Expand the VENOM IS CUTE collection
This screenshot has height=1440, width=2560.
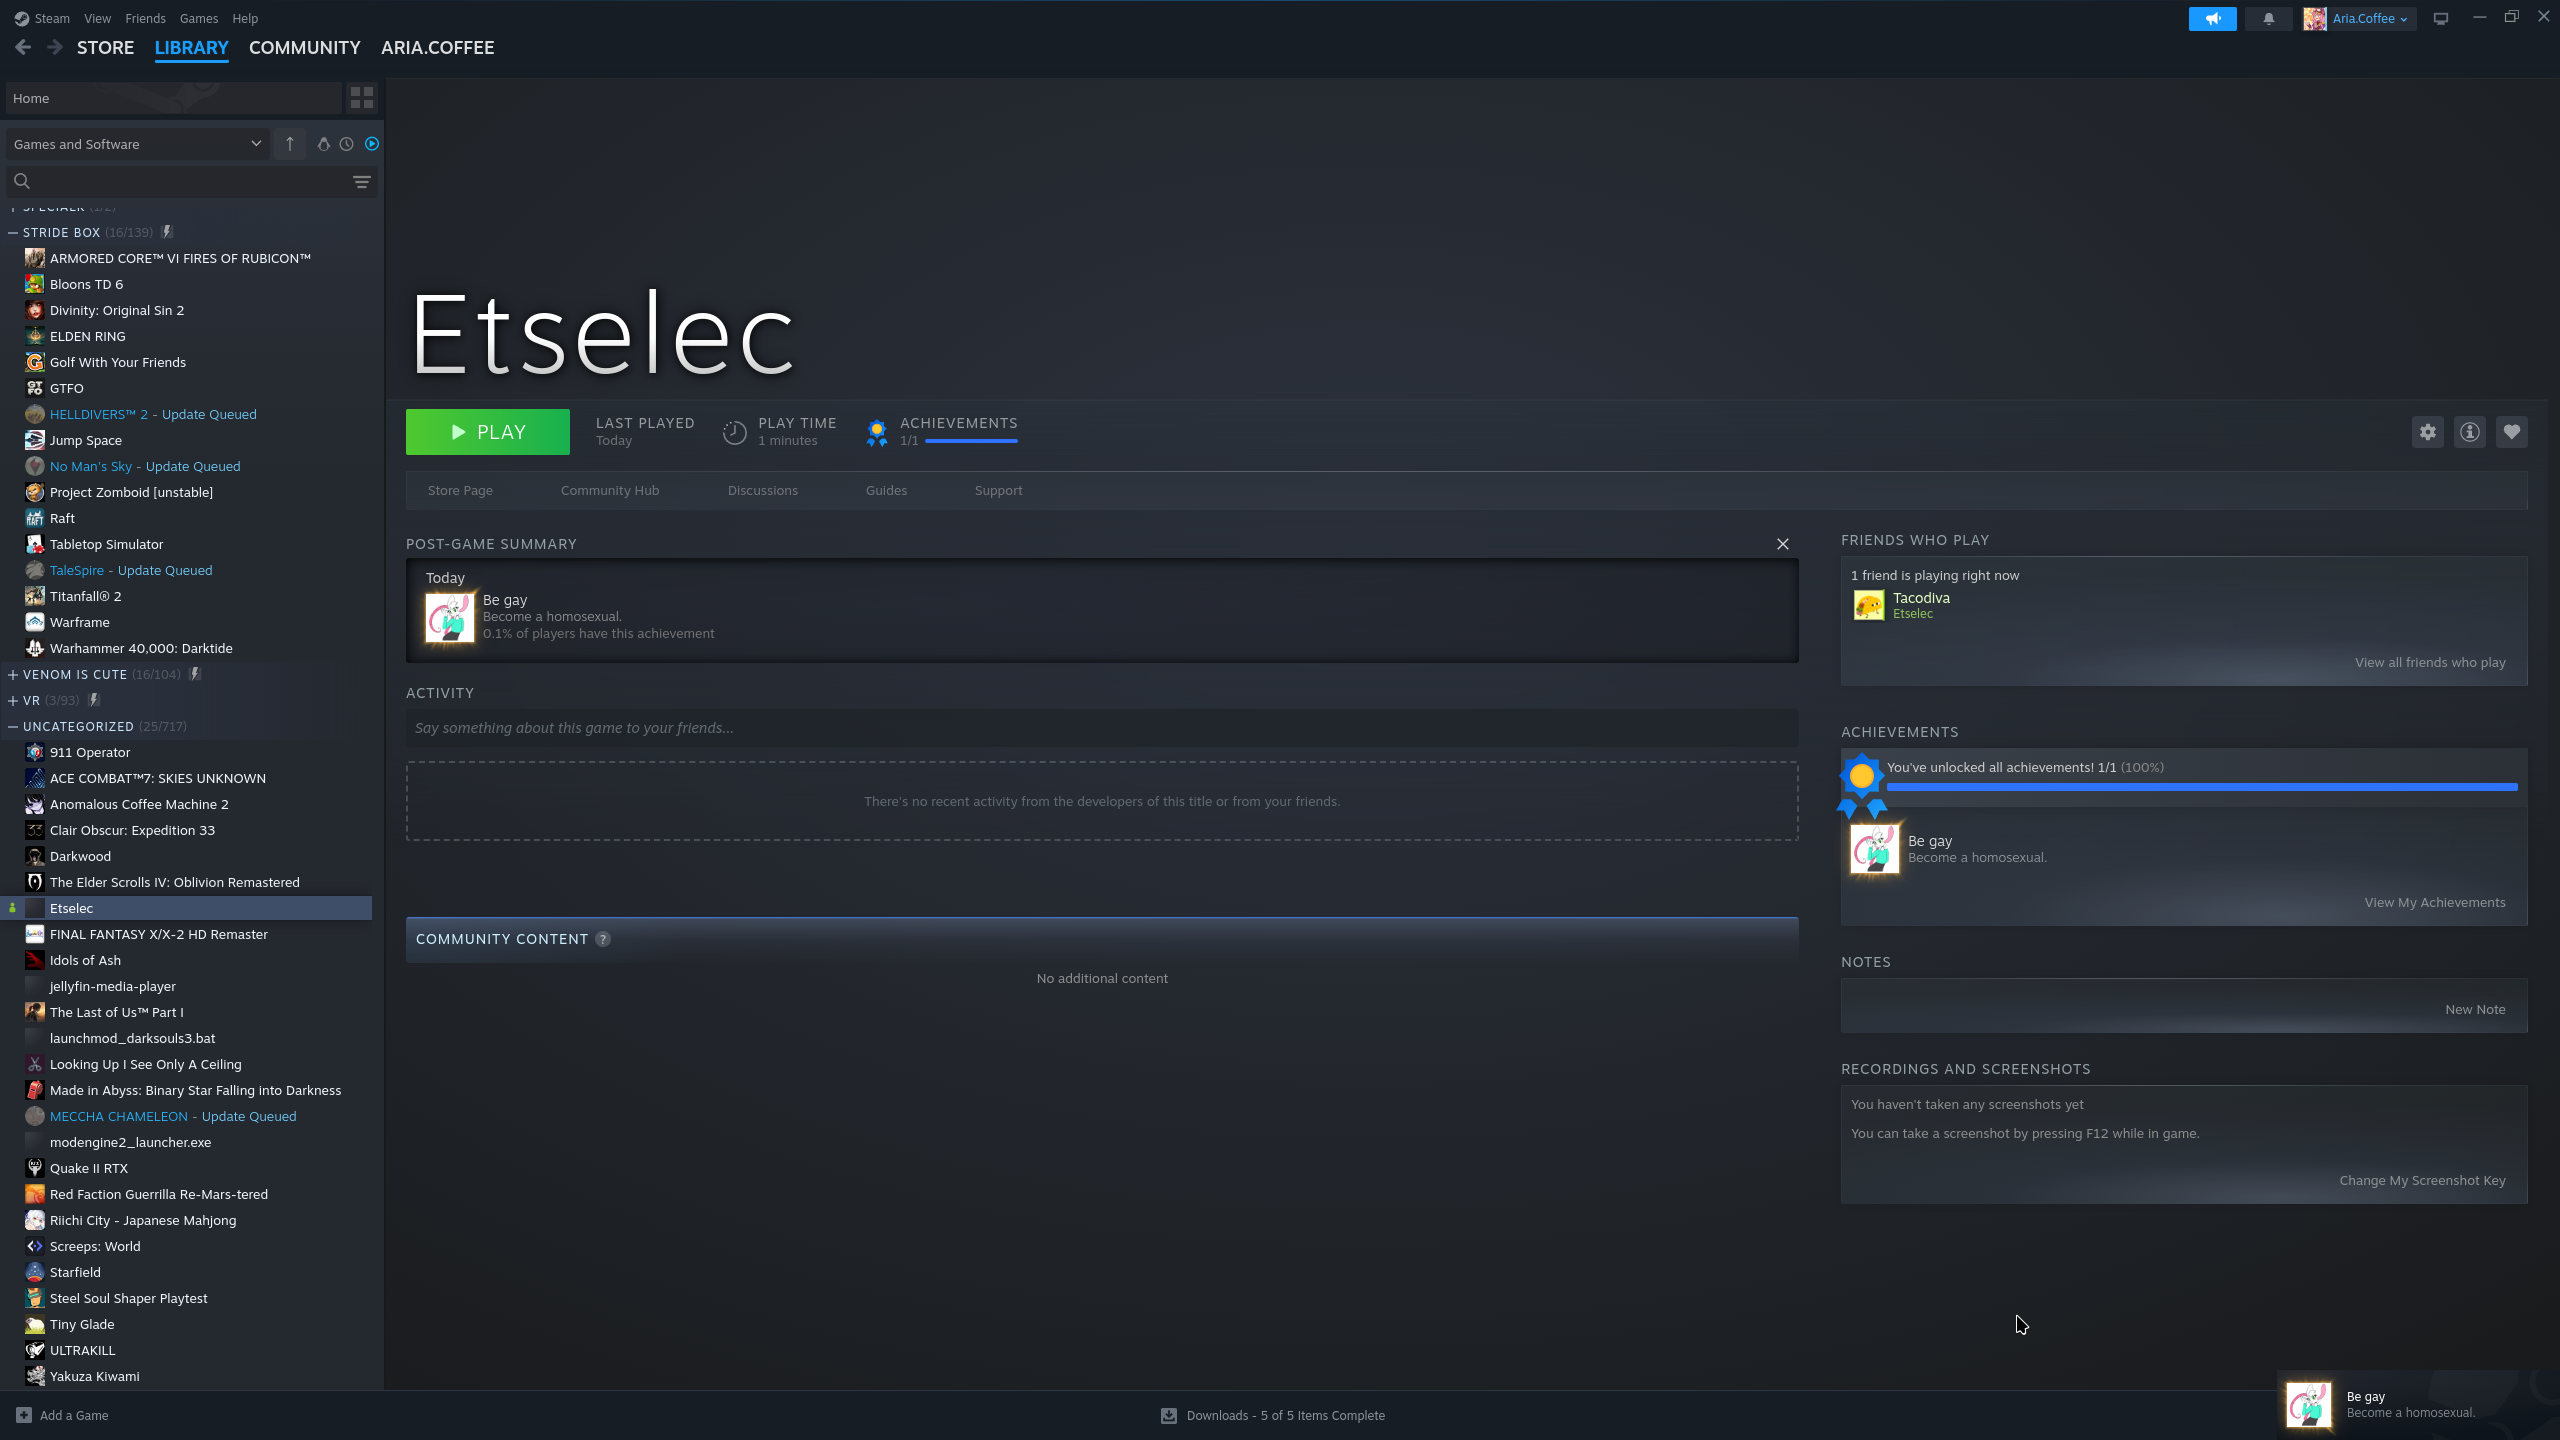tap(13, 674)
